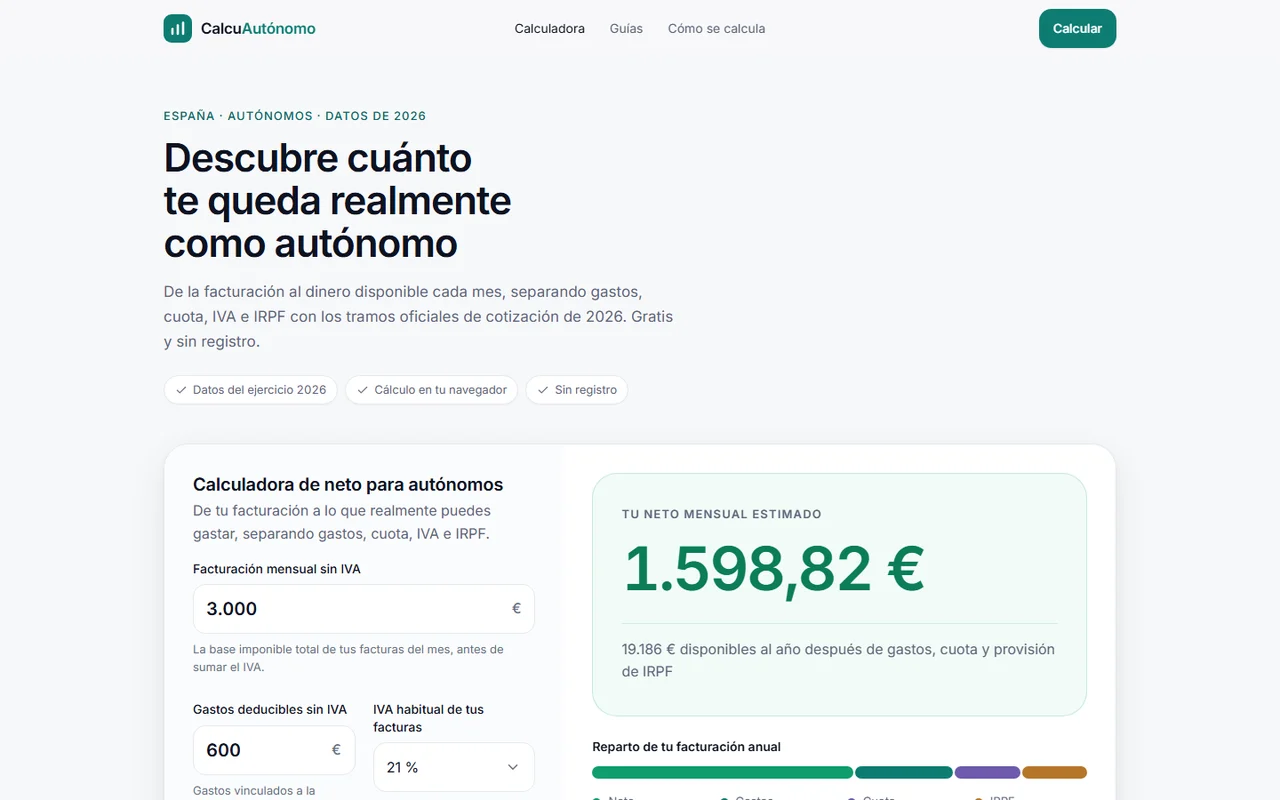Click the Cálculo en tu navegador badge
1280x800 pixels.
(x=432, y=390)
